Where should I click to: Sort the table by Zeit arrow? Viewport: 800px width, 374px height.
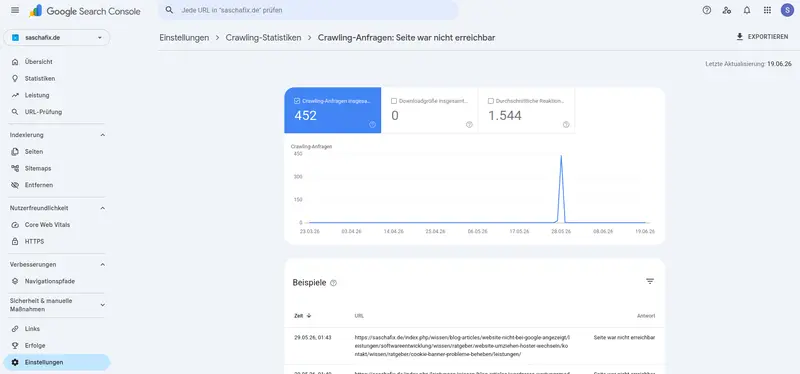[309, 316]
